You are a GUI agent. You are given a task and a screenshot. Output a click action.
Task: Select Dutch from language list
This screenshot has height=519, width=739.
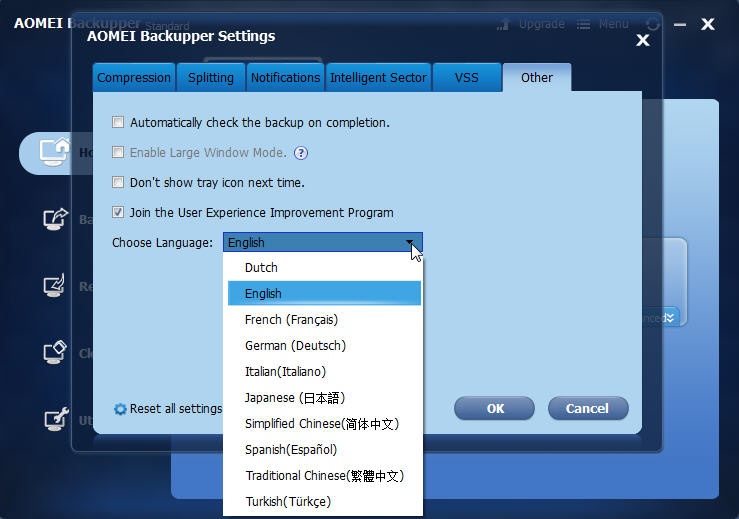(324, 268)
